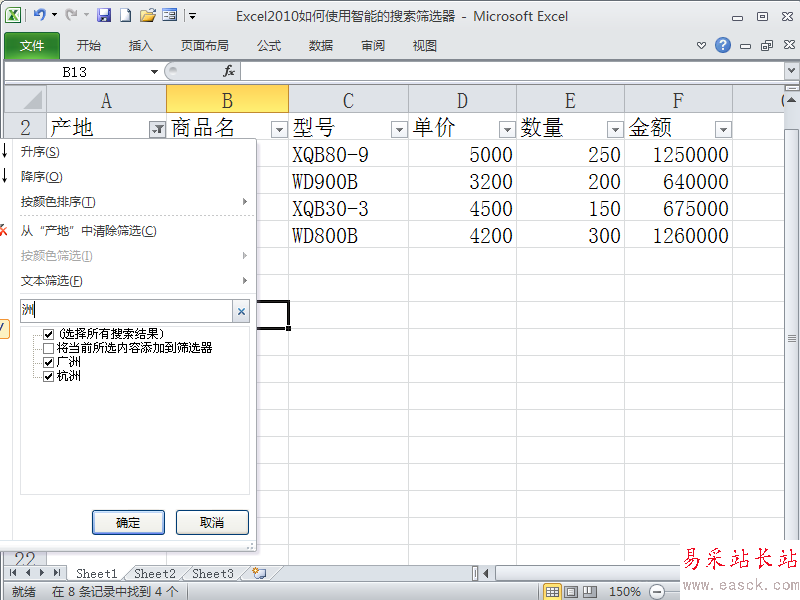Switch to the 视图 ribbon tab

click(x=425, y=46)
